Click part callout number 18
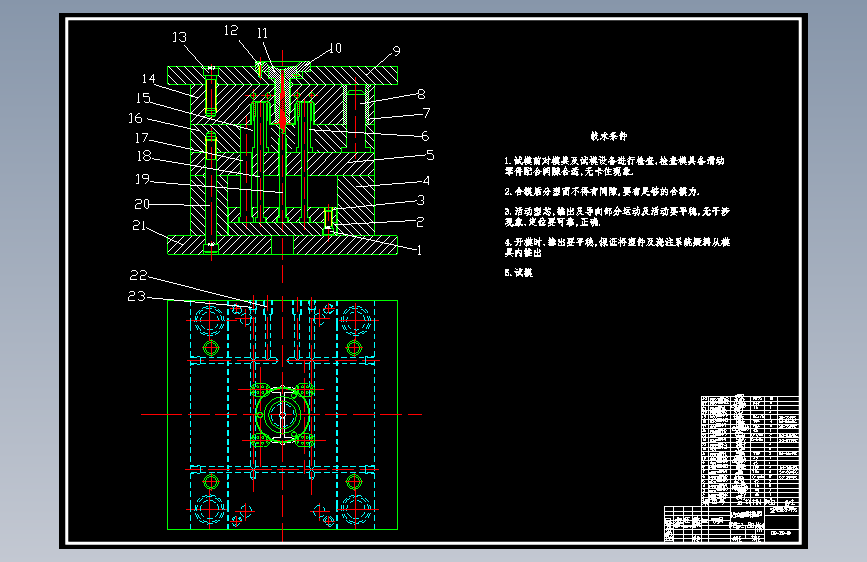 pos(144,156)
